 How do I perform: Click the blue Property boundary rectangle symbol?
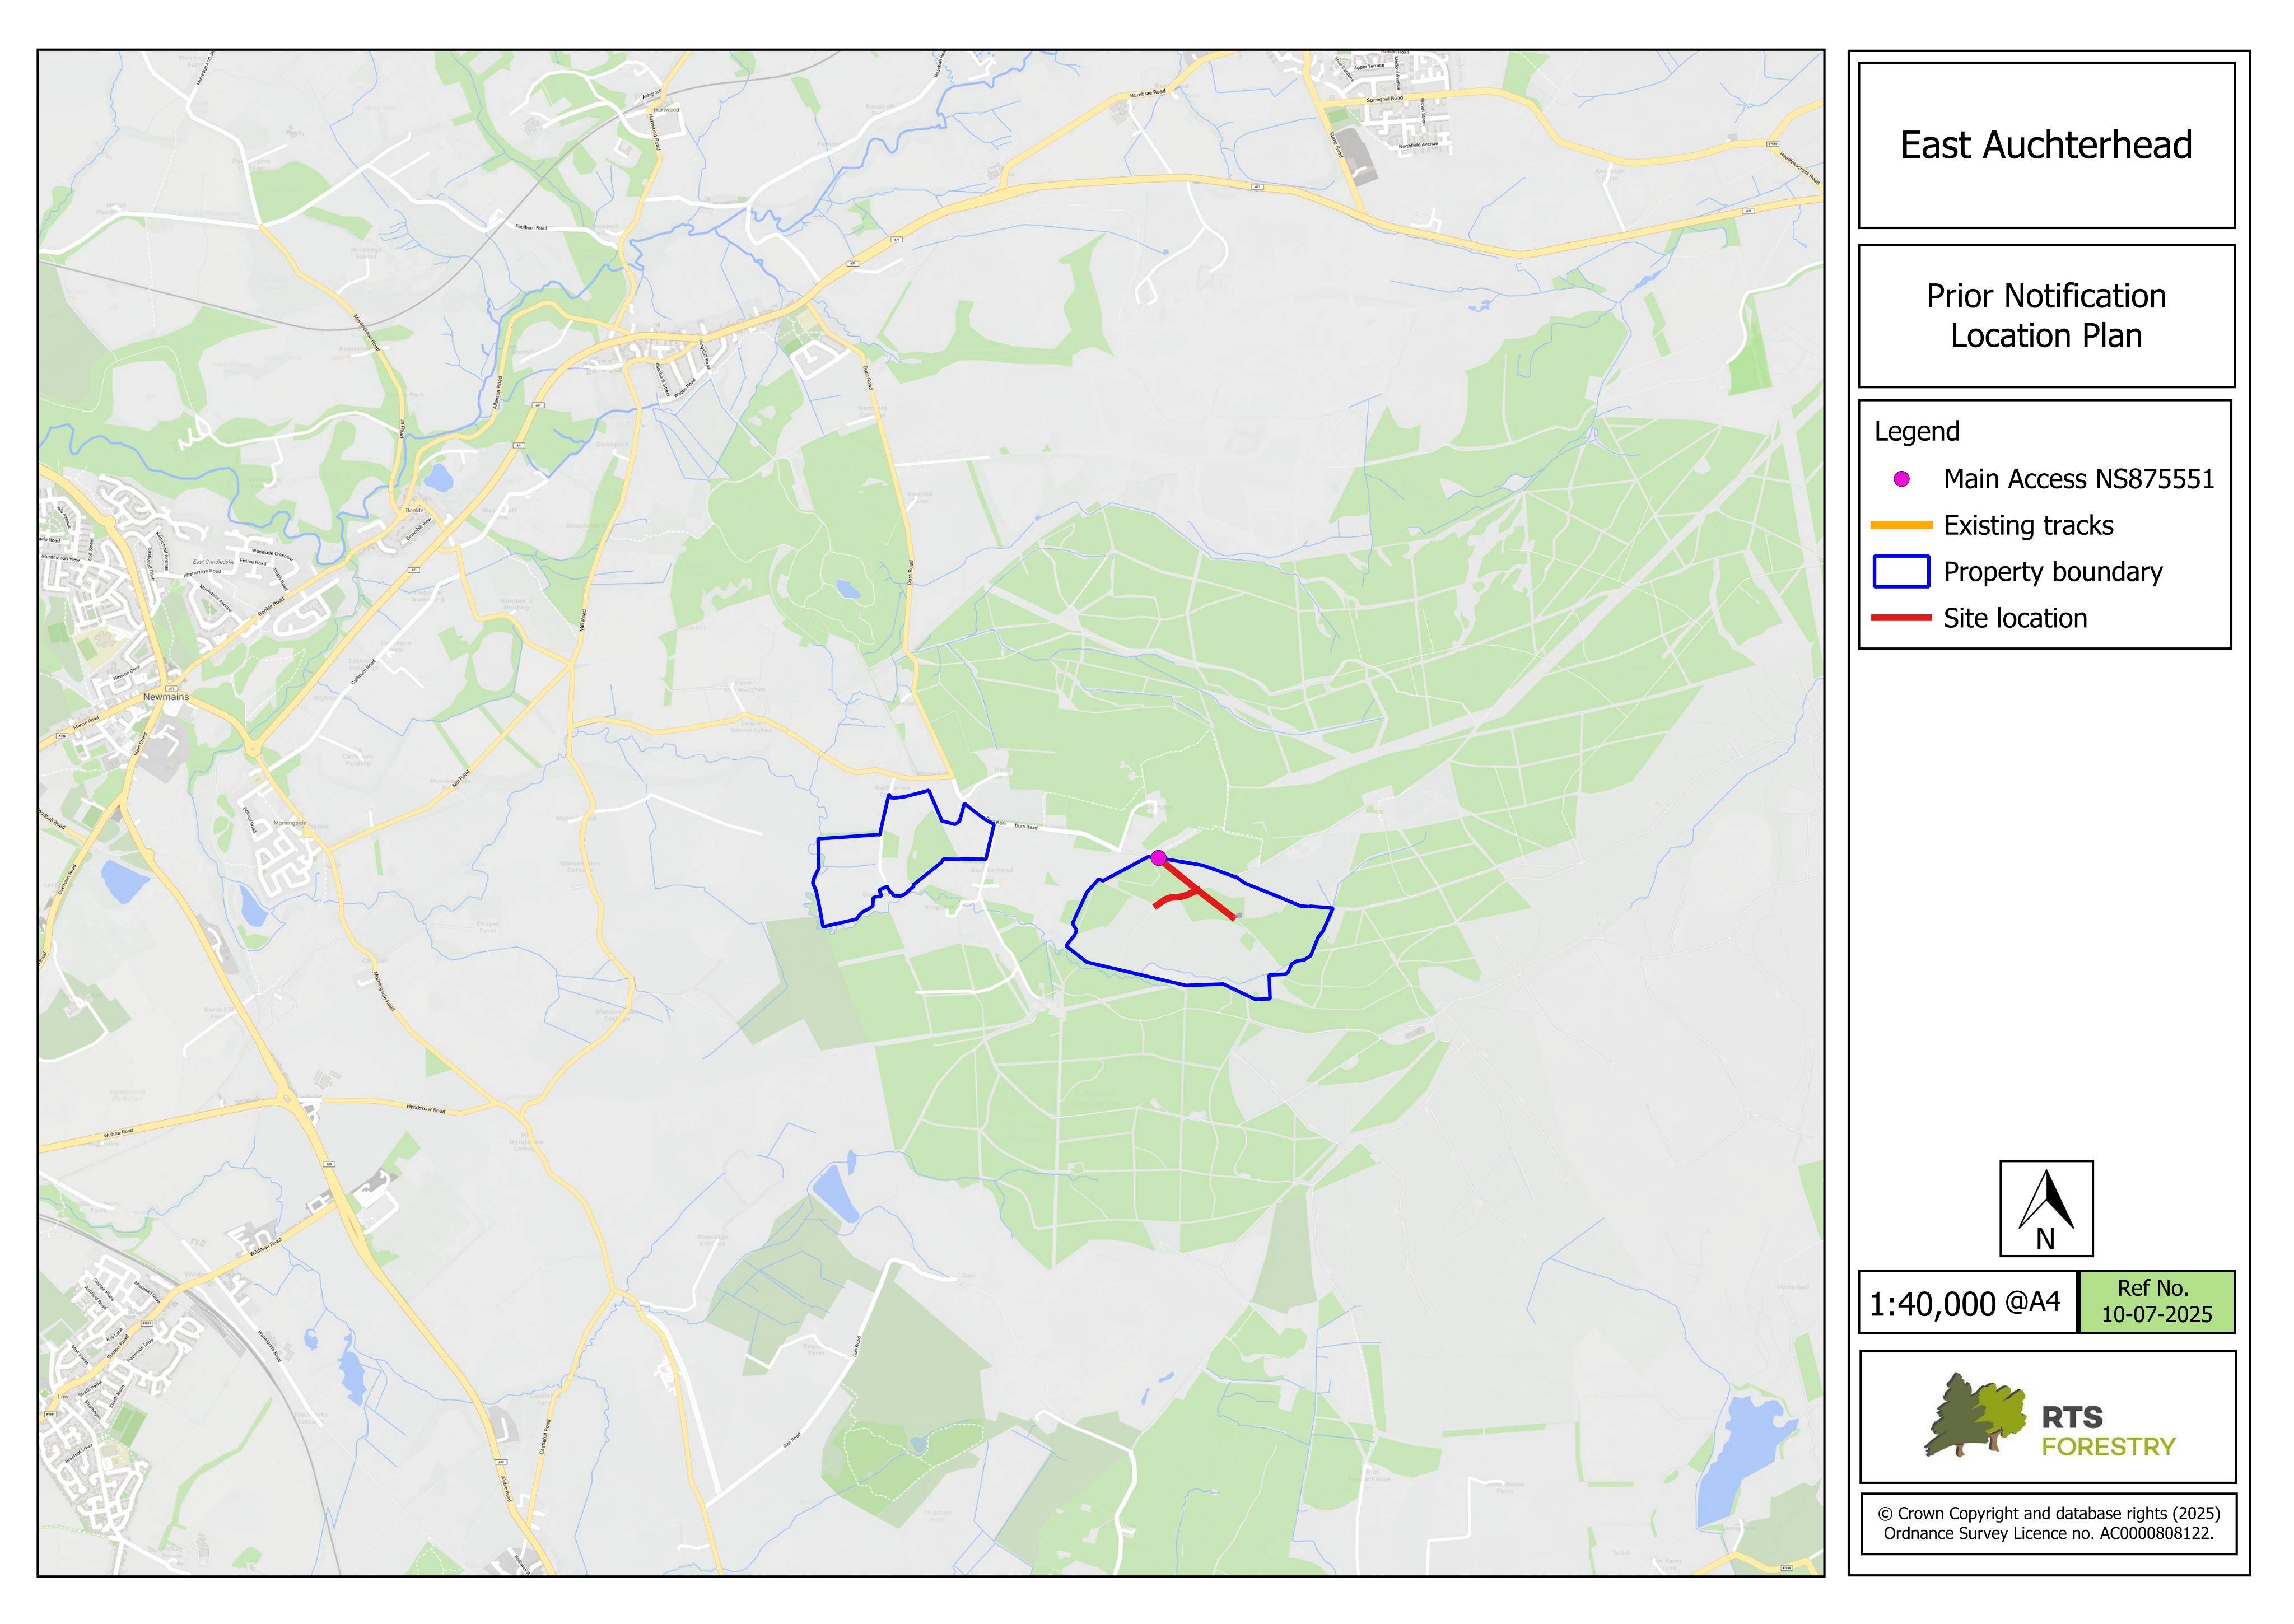(x=1901, y=571)
